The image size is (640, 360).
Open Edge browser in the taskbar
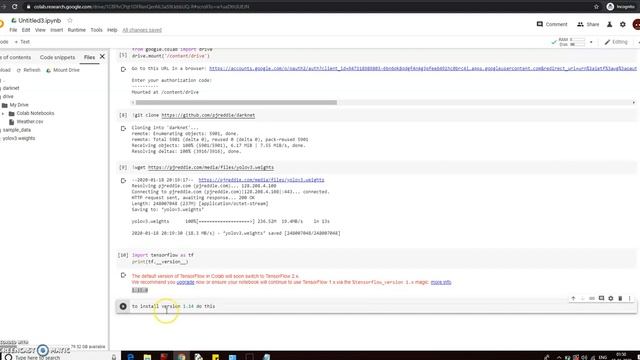click(x=131, y=356)
